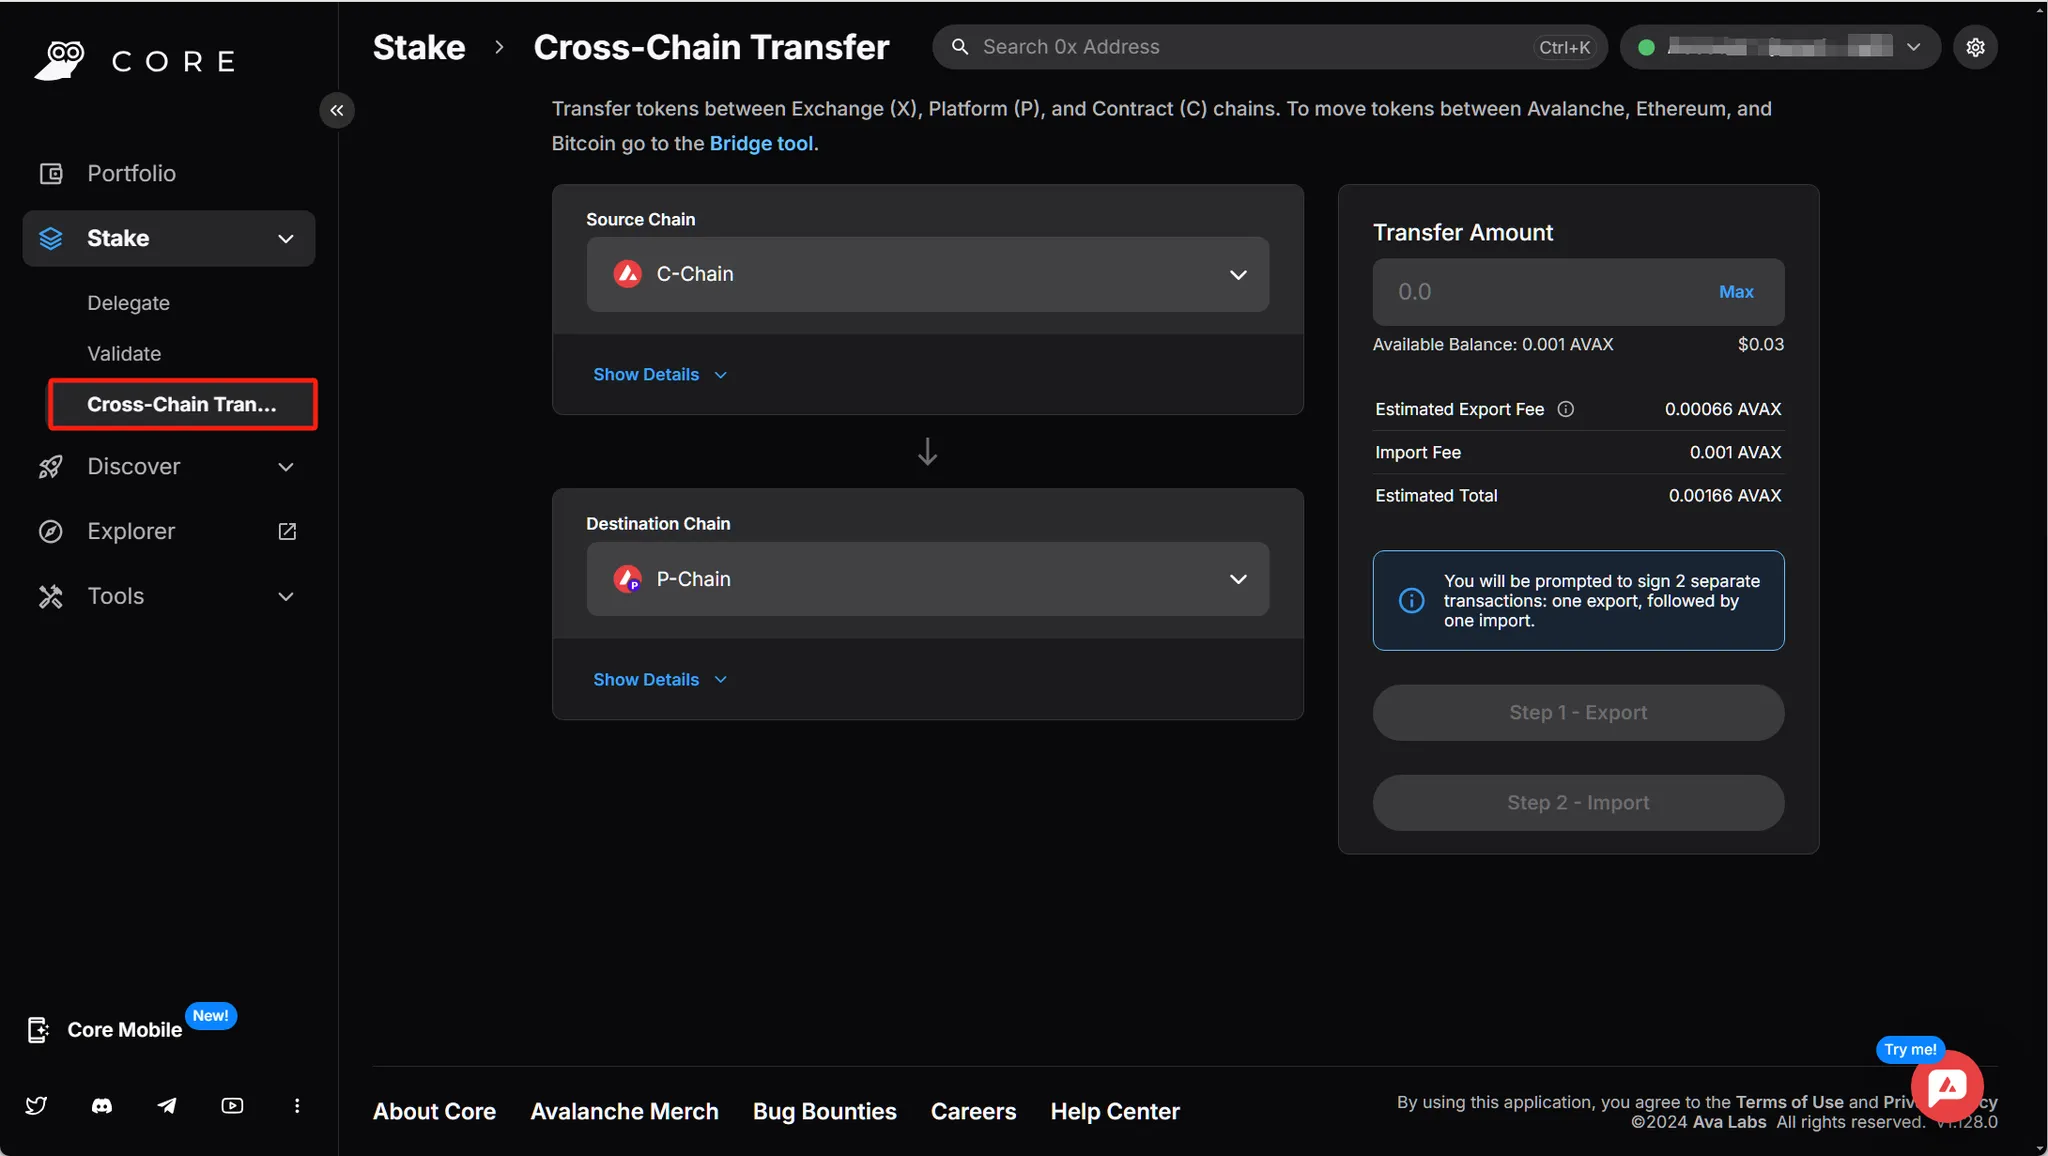Click the Discover rocket icon
Screen dimensions: 2048x1156
50,466
